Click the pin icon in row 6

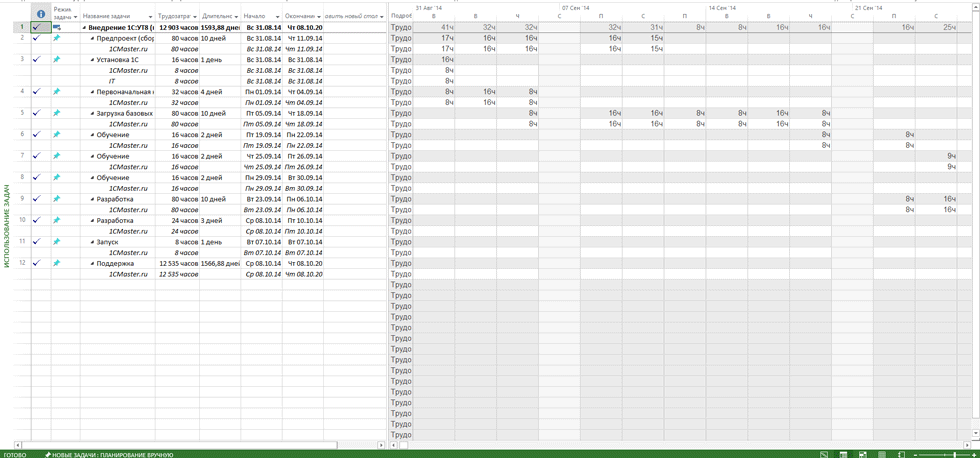pyautogui.click(x=57, y=134)
